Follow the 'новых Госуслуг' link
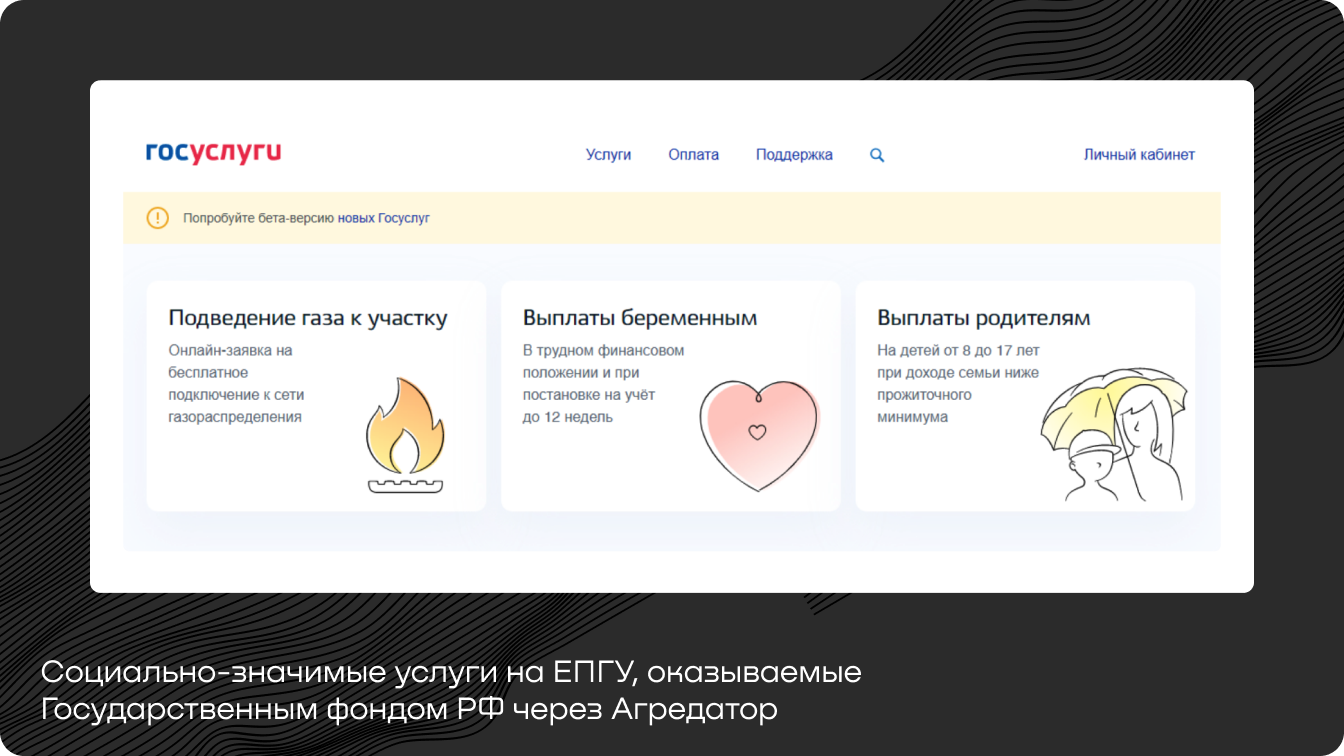Viewport: 1344px width, 756px height. [383, 218]
